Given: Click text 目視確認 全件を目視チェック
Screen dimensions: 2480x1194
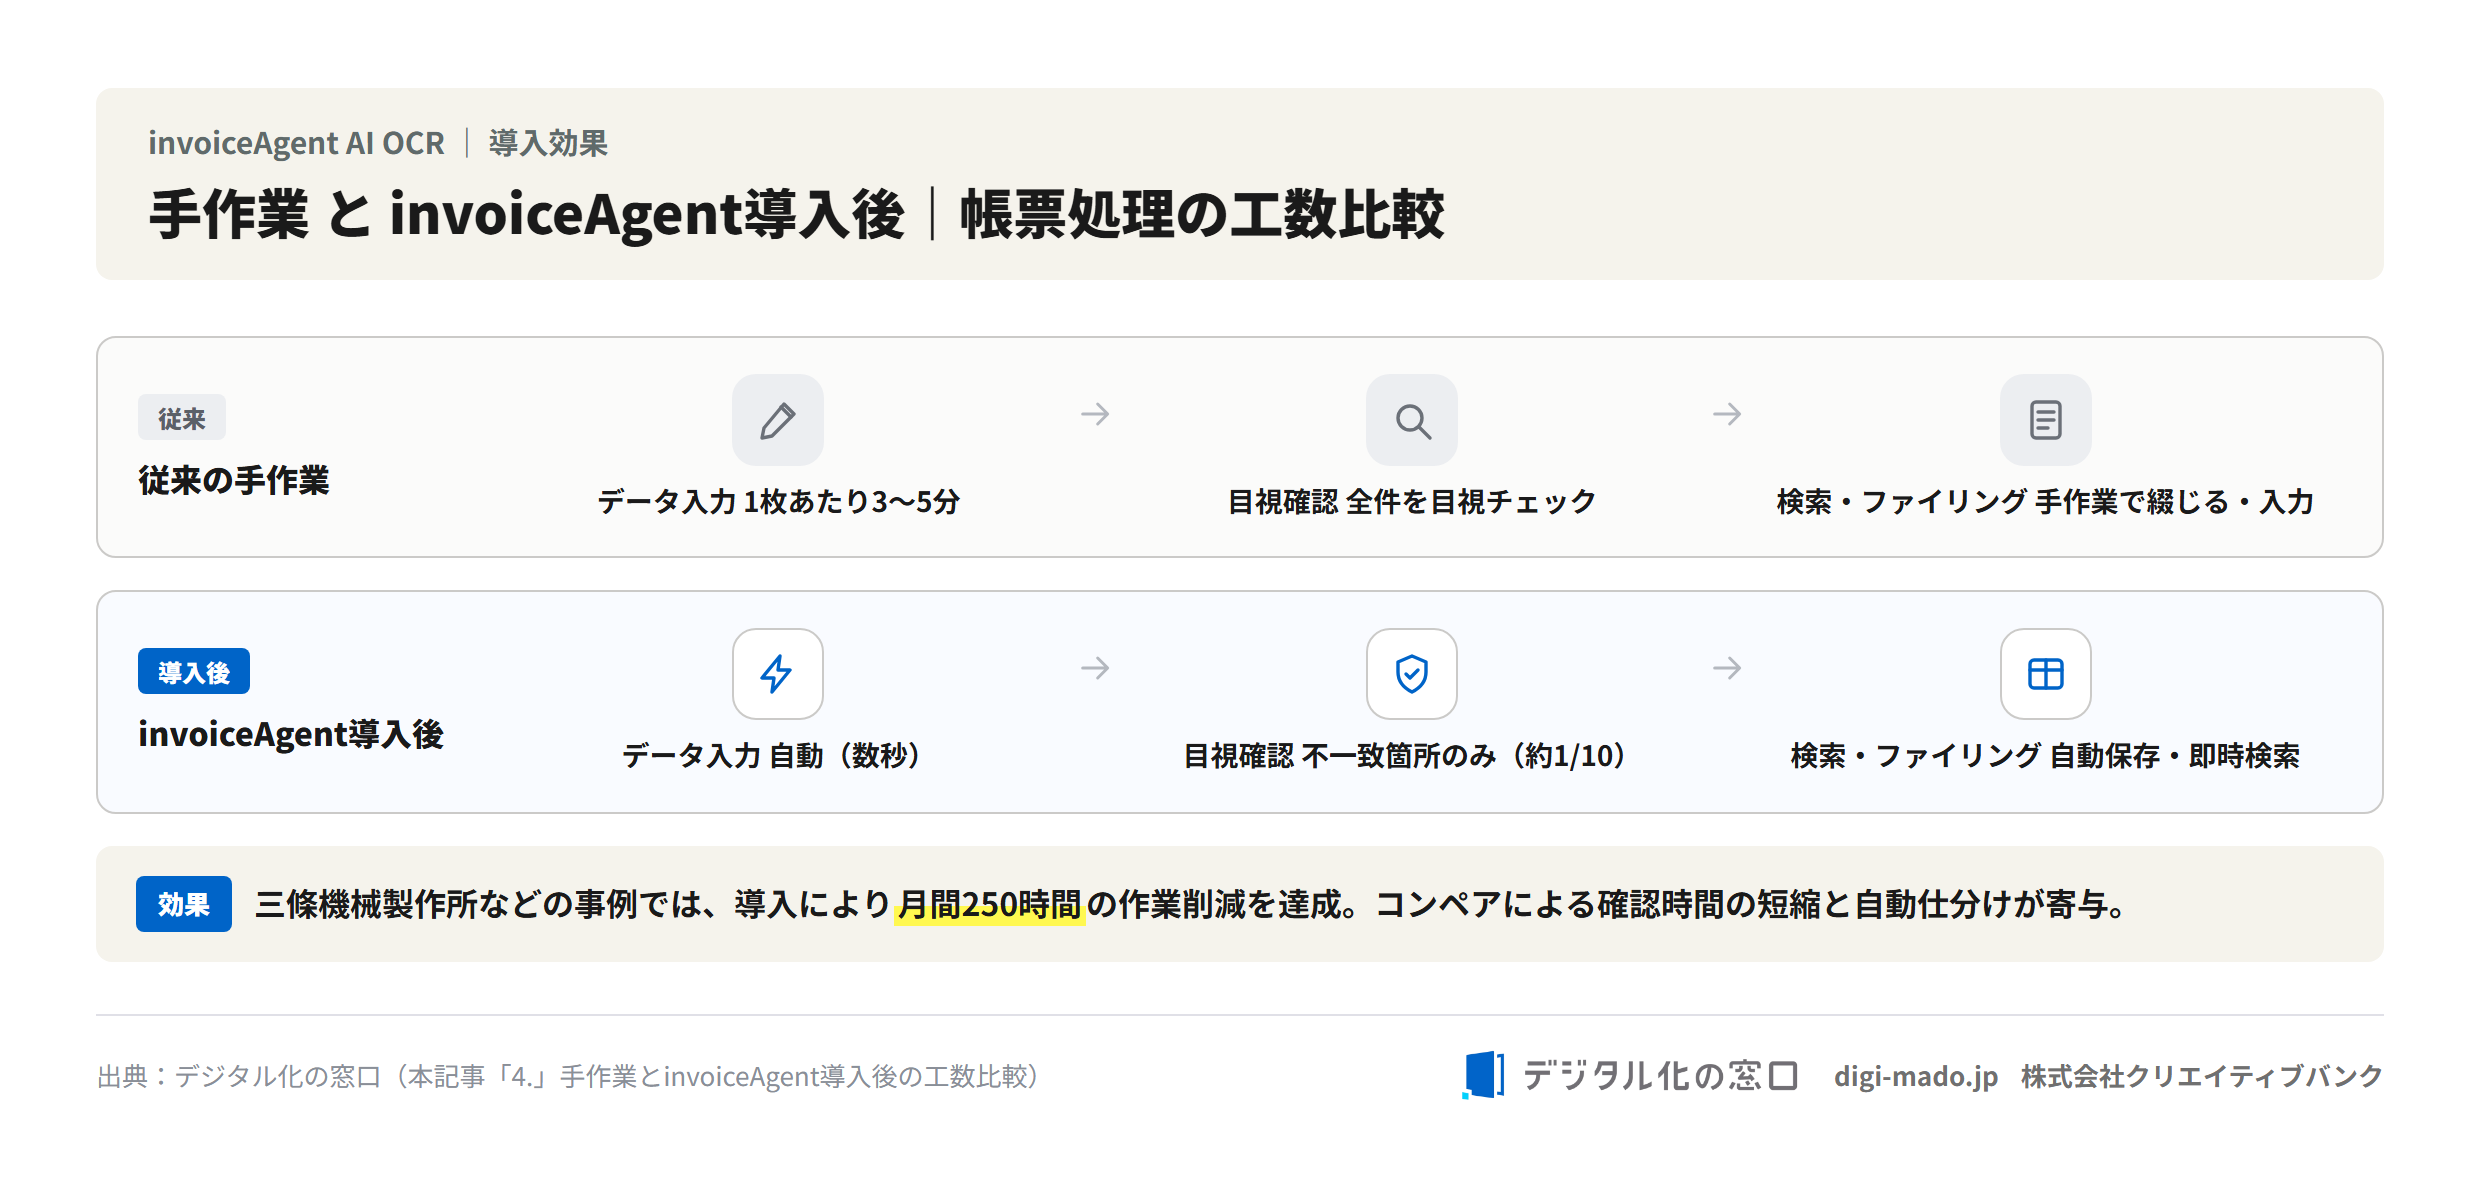Looking at the screenshot, I should tap(1411, 501).
